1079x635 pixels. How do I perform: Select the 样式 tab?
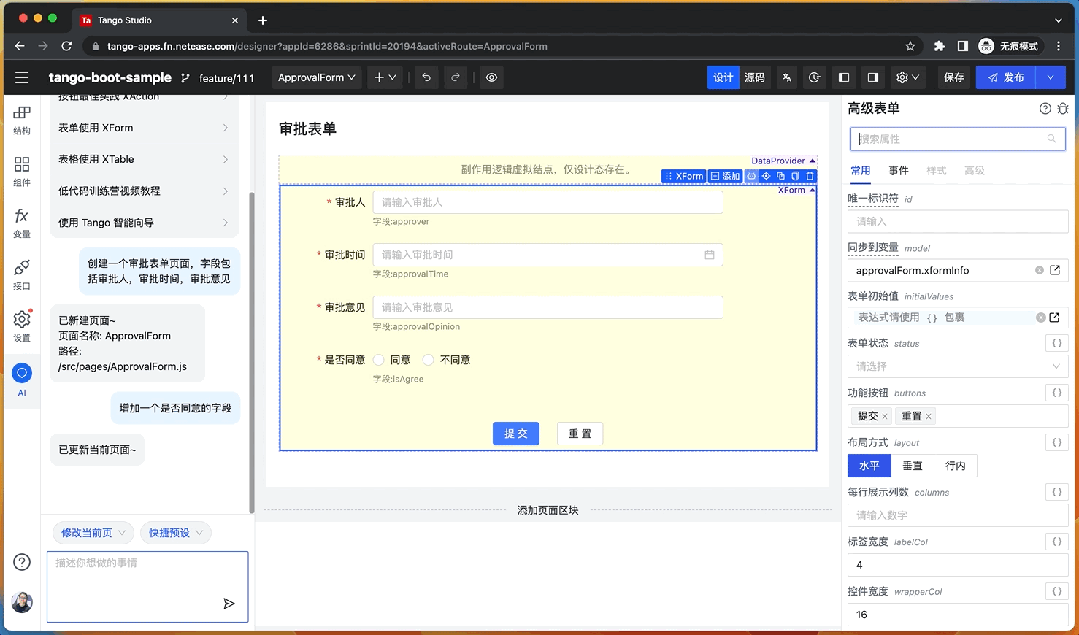[936, 171]
